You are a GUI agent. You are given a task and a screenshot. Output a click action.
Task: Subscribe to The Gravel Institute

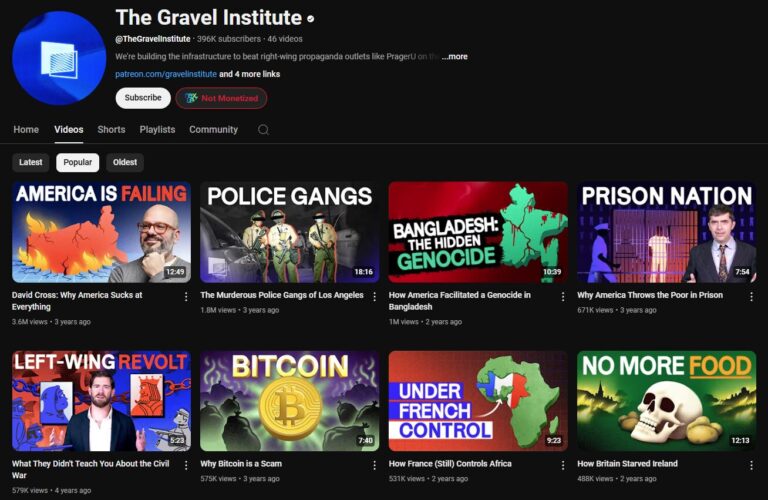click(143, 98)
